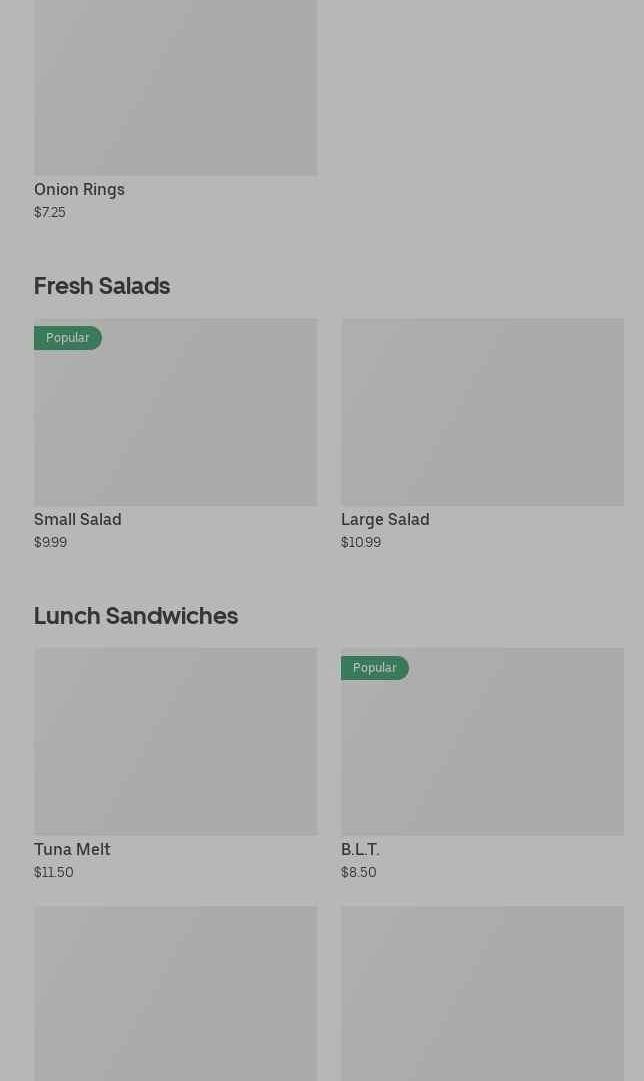Click the Onion Rings item name

[79, 190]
